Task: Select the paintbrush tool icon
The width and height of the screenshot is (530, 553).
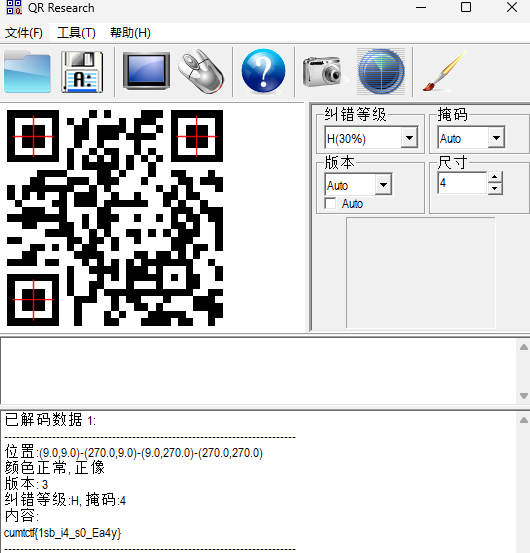Action: [445, 71]
